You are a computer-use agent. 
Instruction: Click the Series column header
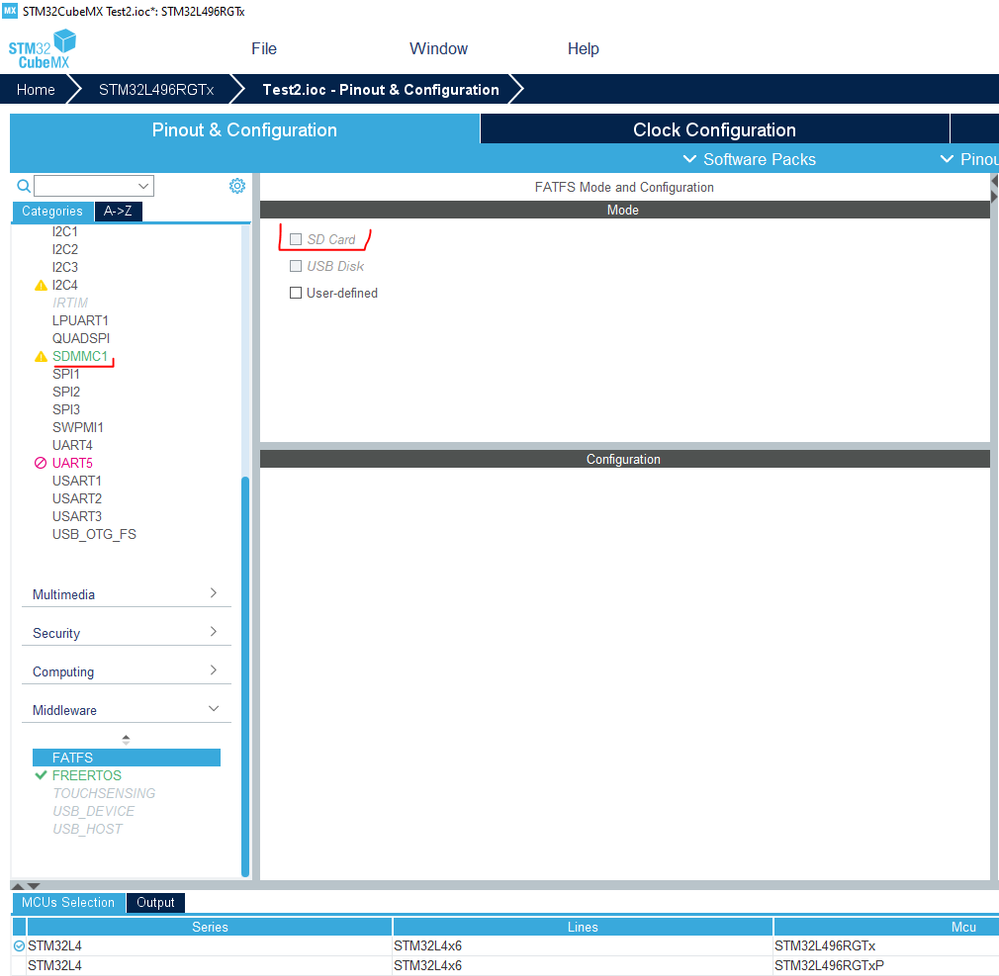click(x=210, y=927)
